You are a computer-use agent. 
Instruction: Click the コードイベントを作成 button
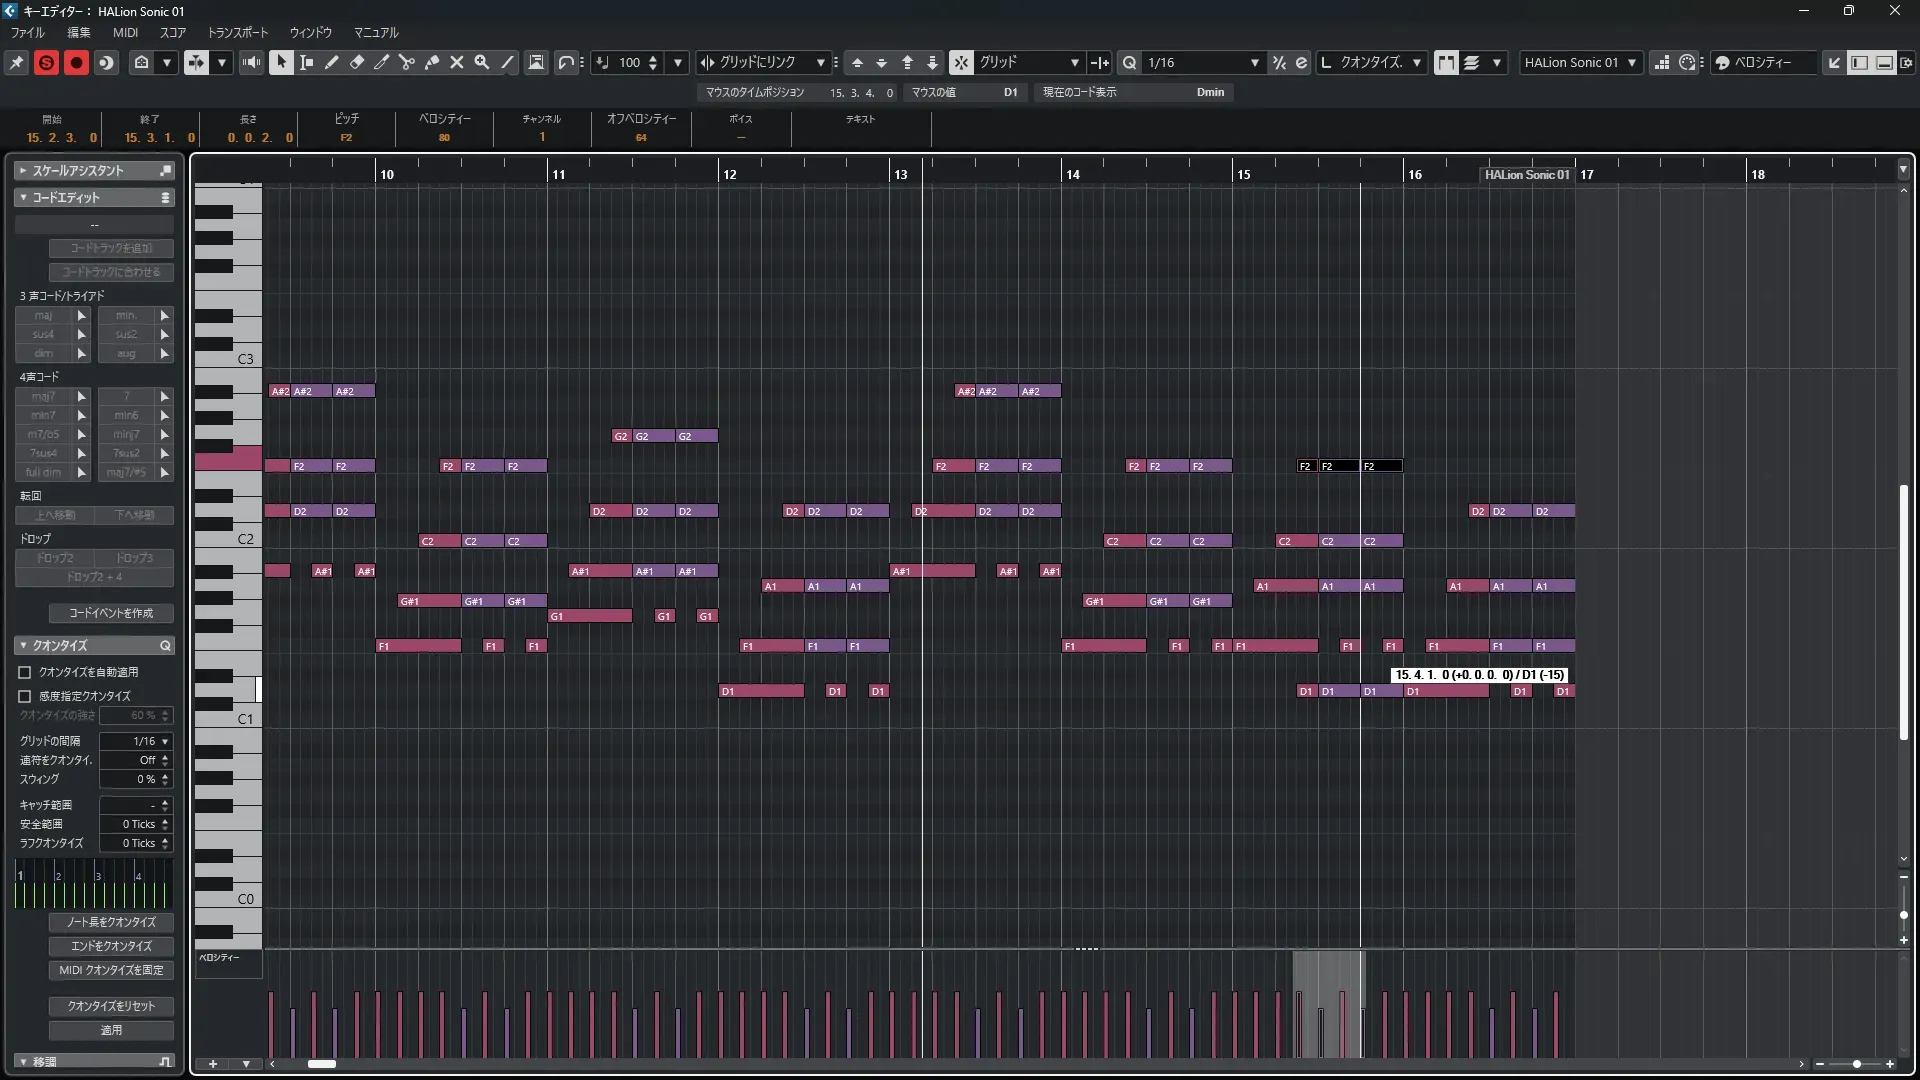pyautogui.click(x=111, y=613)
